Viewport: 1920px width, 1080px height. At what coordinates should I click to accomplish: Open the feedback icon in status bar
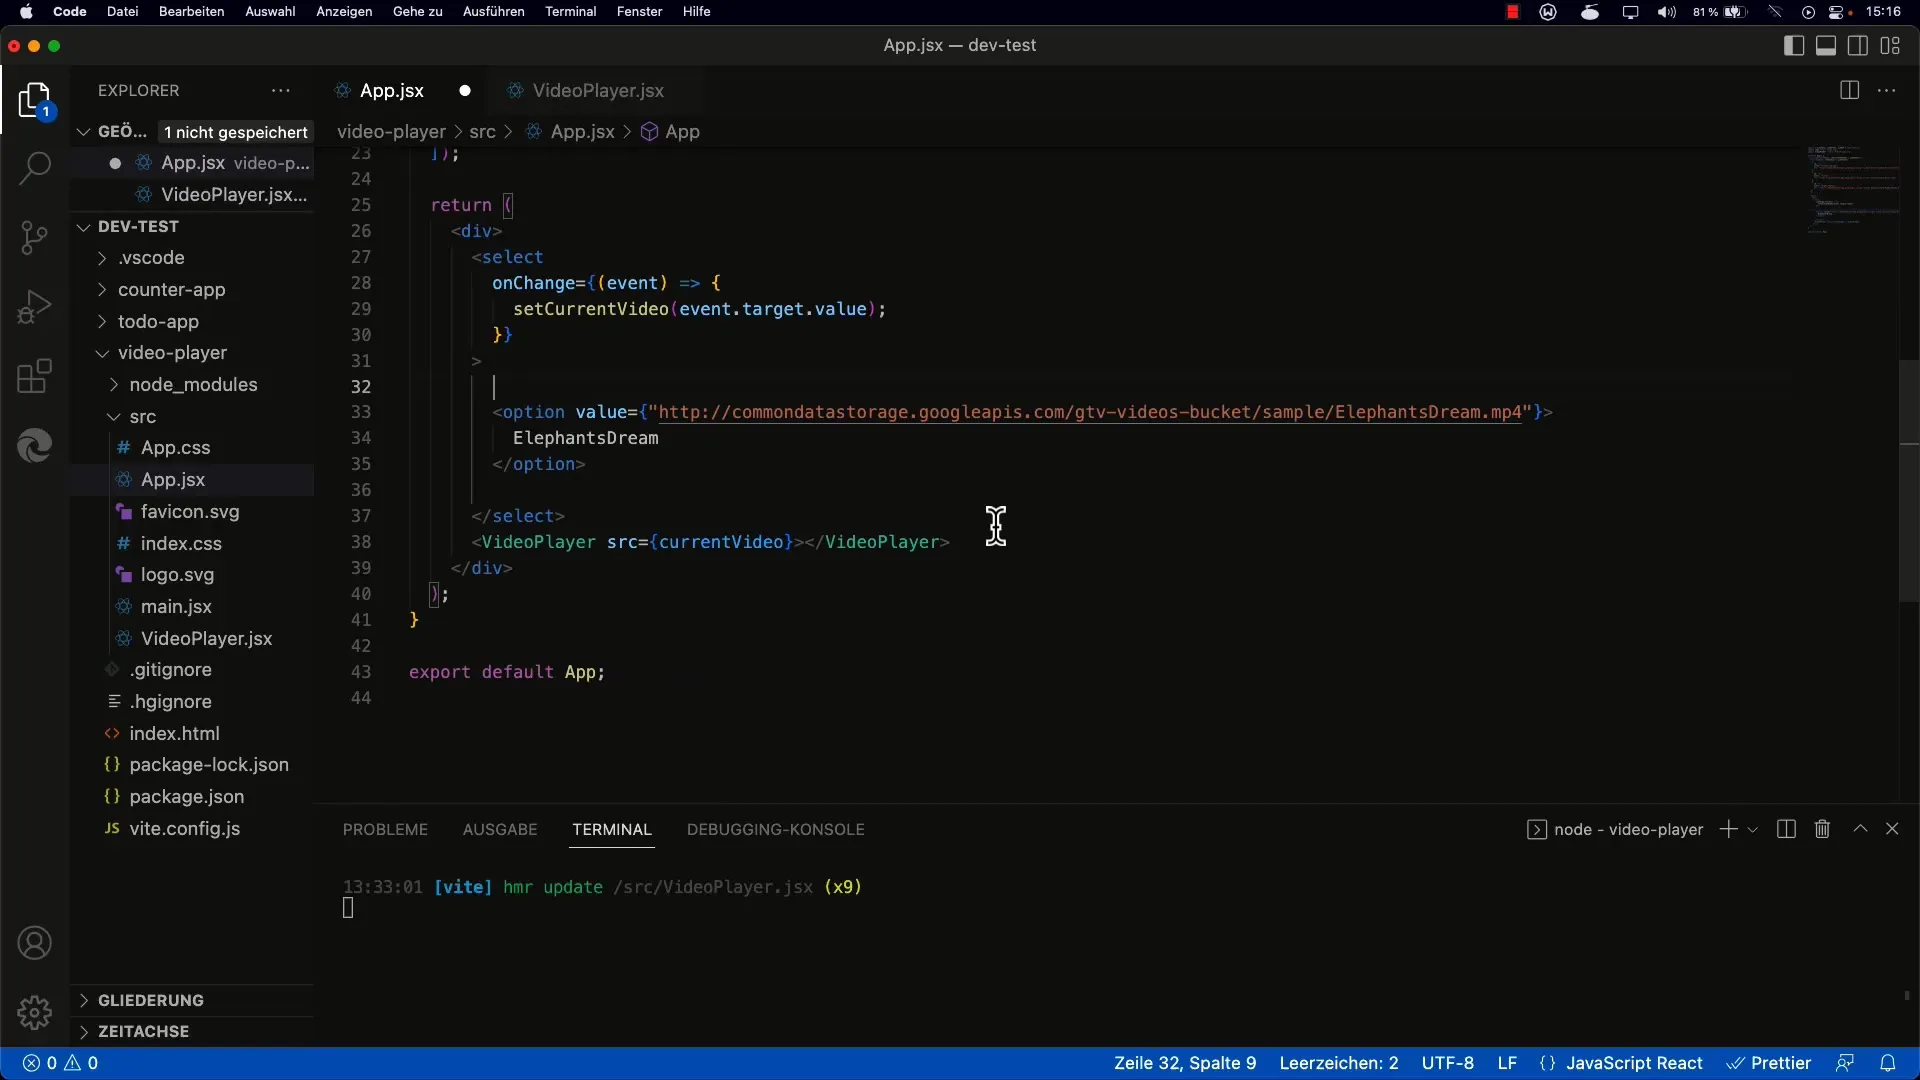[1845, 1063]
